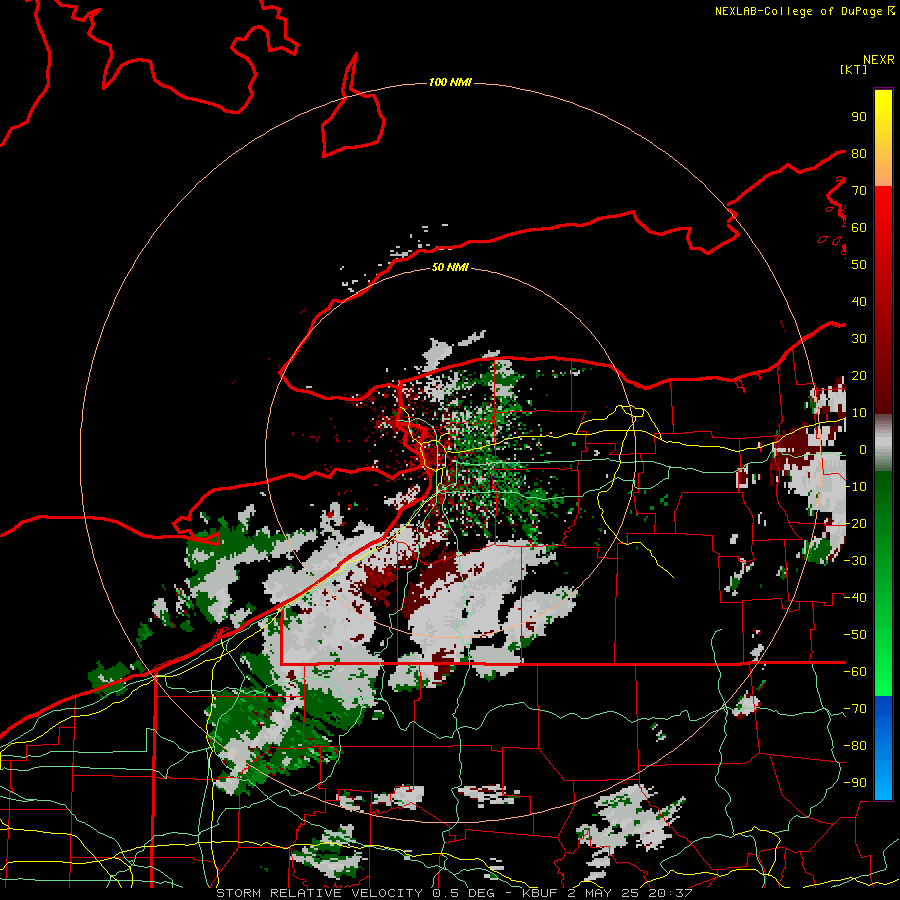The height and width of the screenshot is (900, 900).
Task: Click the positive 90 scale value
Action: [859, 117]
